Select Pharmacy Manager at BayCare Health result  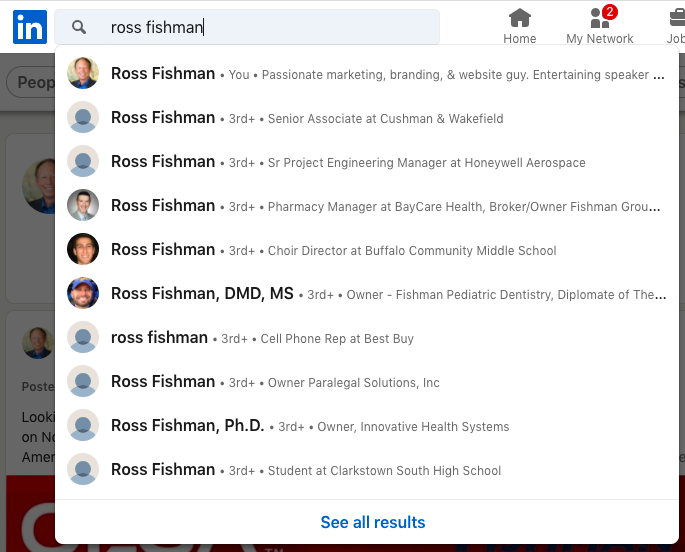[367, 205]
